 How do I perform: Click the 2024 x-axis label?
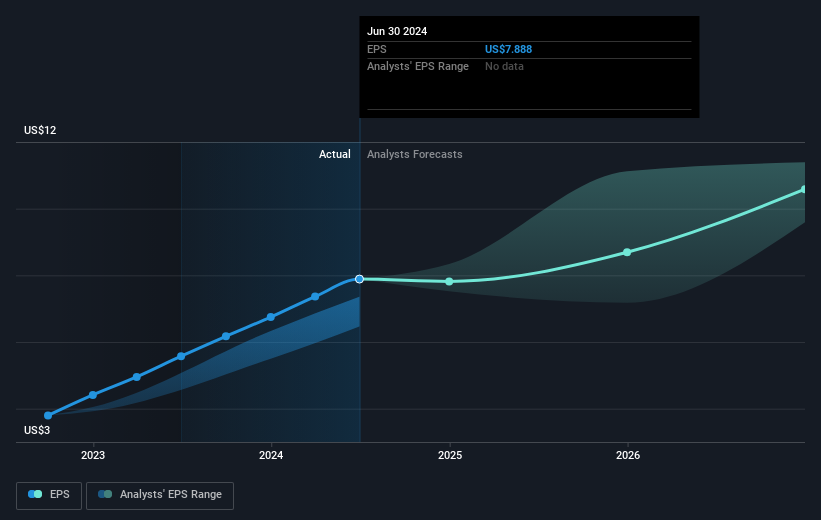(x=271, y=455)
